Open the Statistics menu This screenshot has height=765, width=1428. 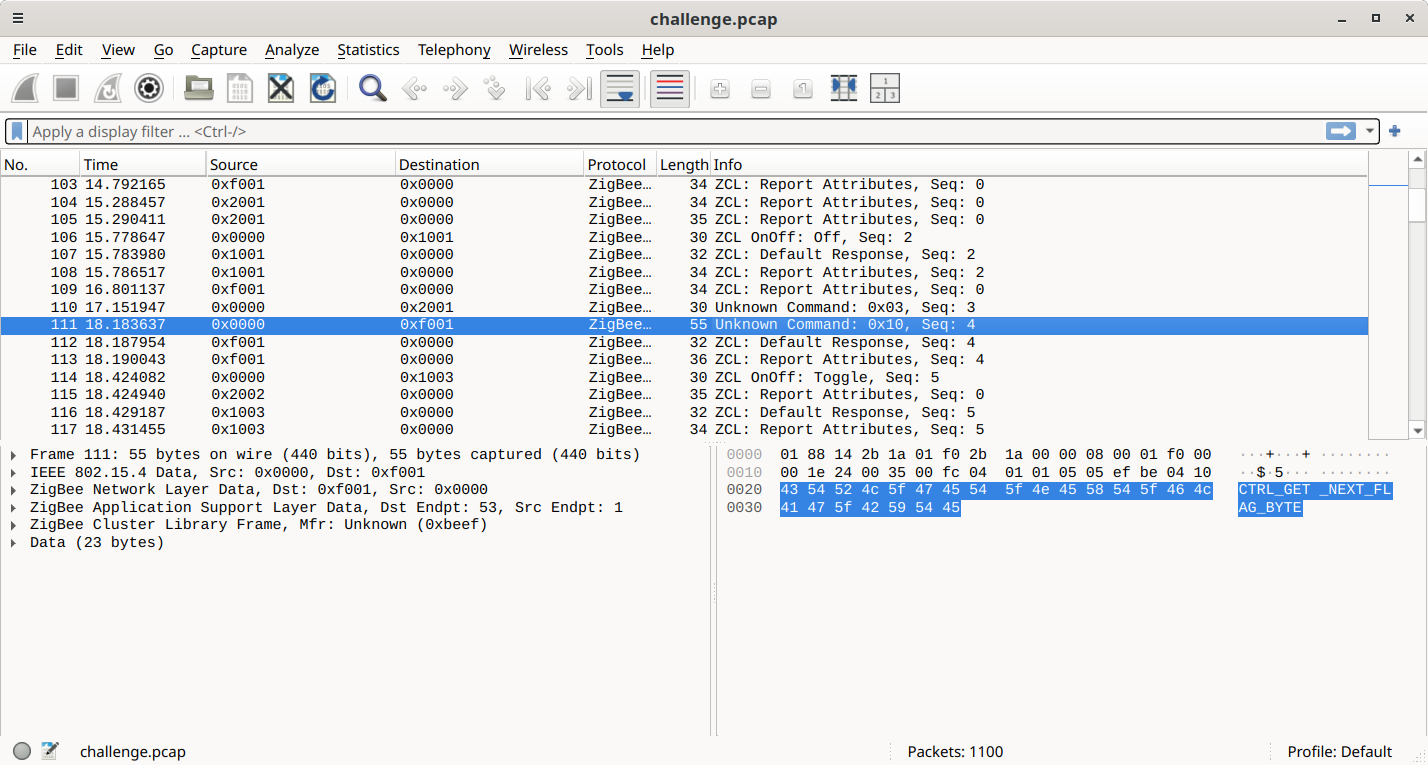(368, 50)
